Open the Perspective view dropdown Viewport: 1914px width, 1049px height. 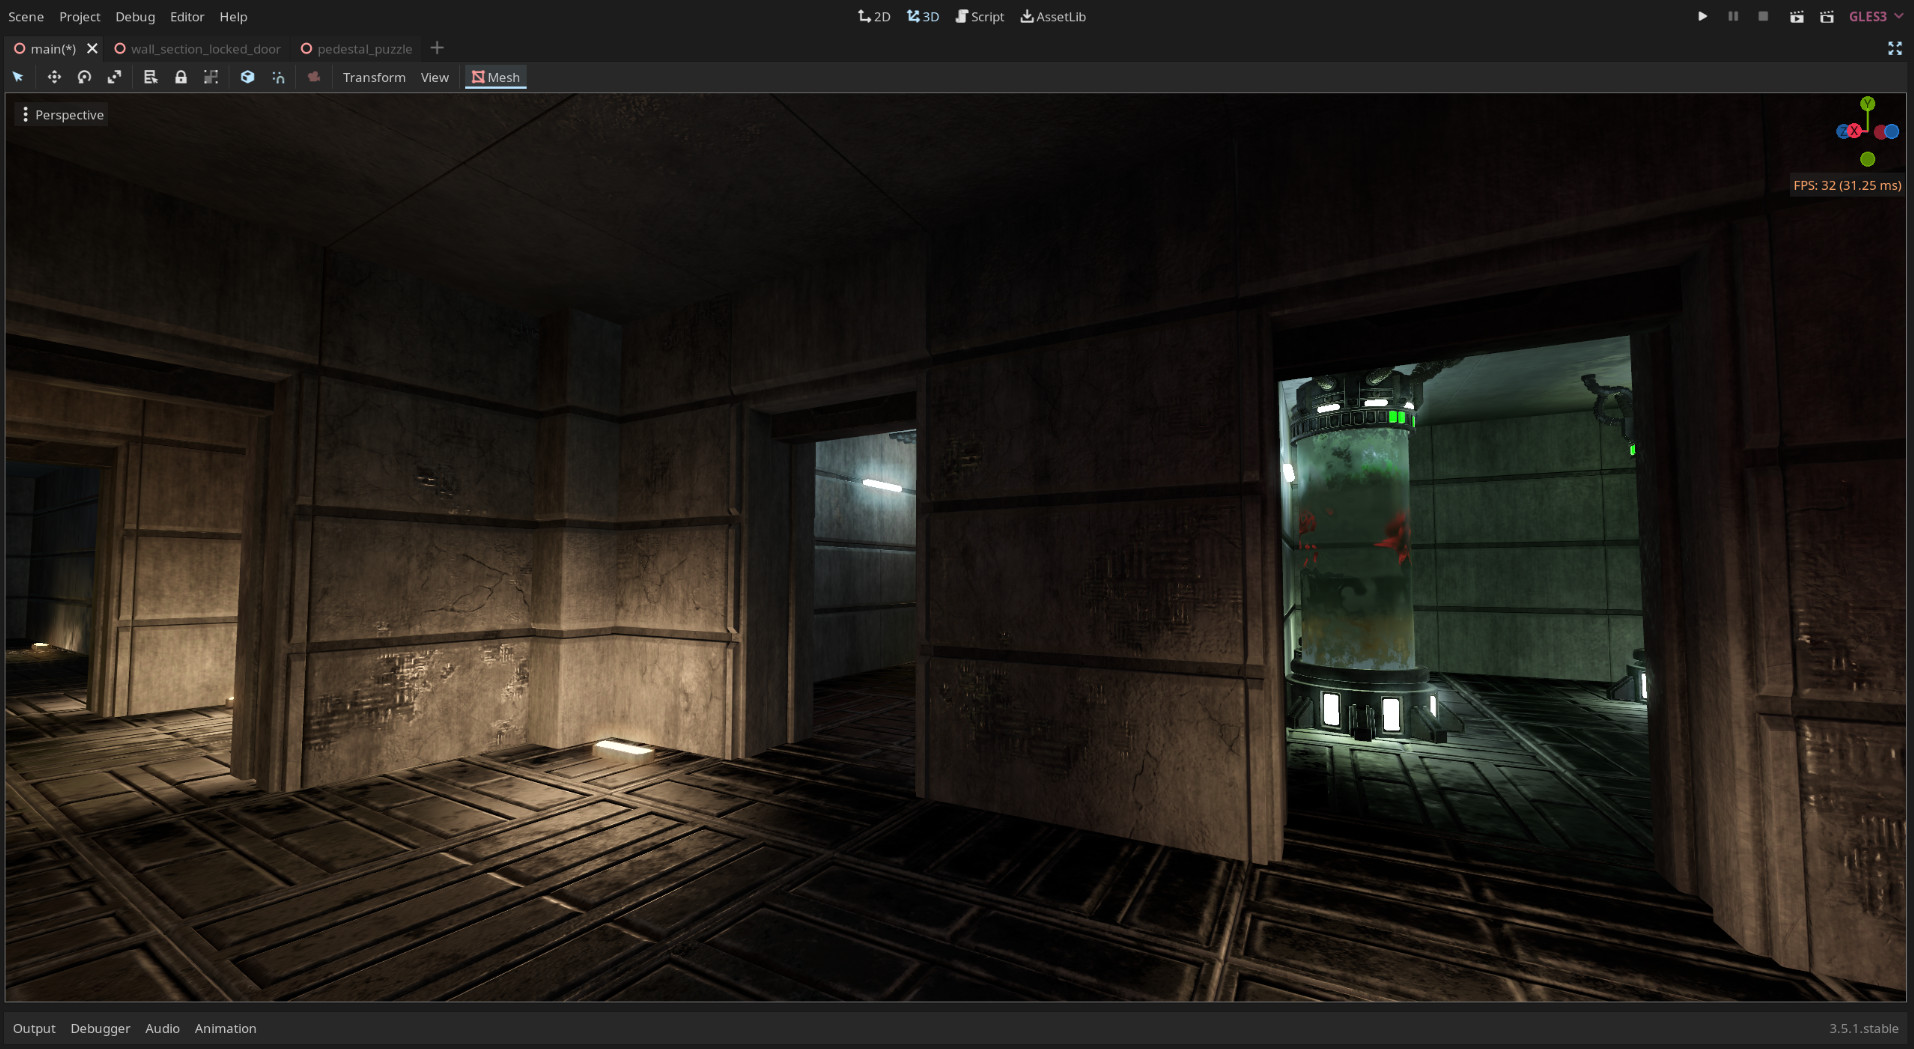coord(62,114)
